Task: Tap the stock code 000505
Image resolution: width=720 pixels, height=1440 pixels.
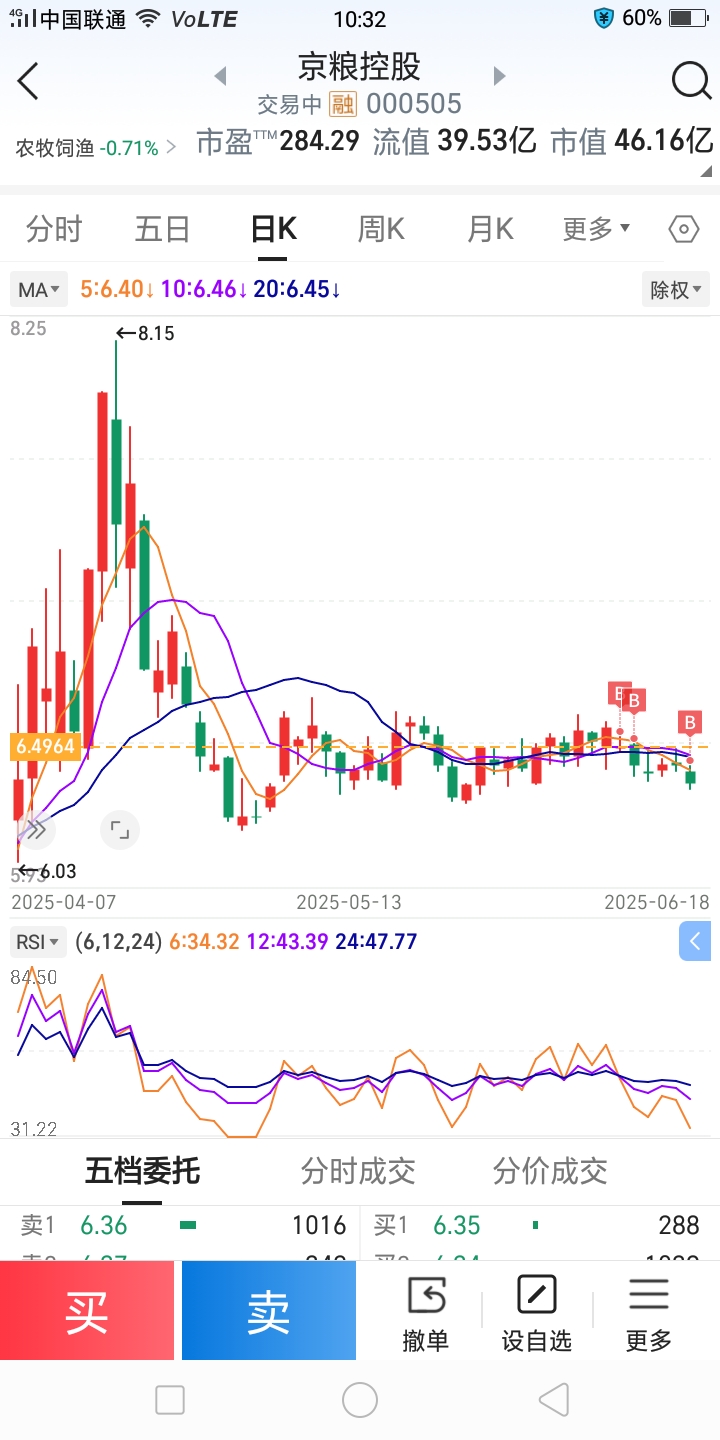Action: (414, 104)
